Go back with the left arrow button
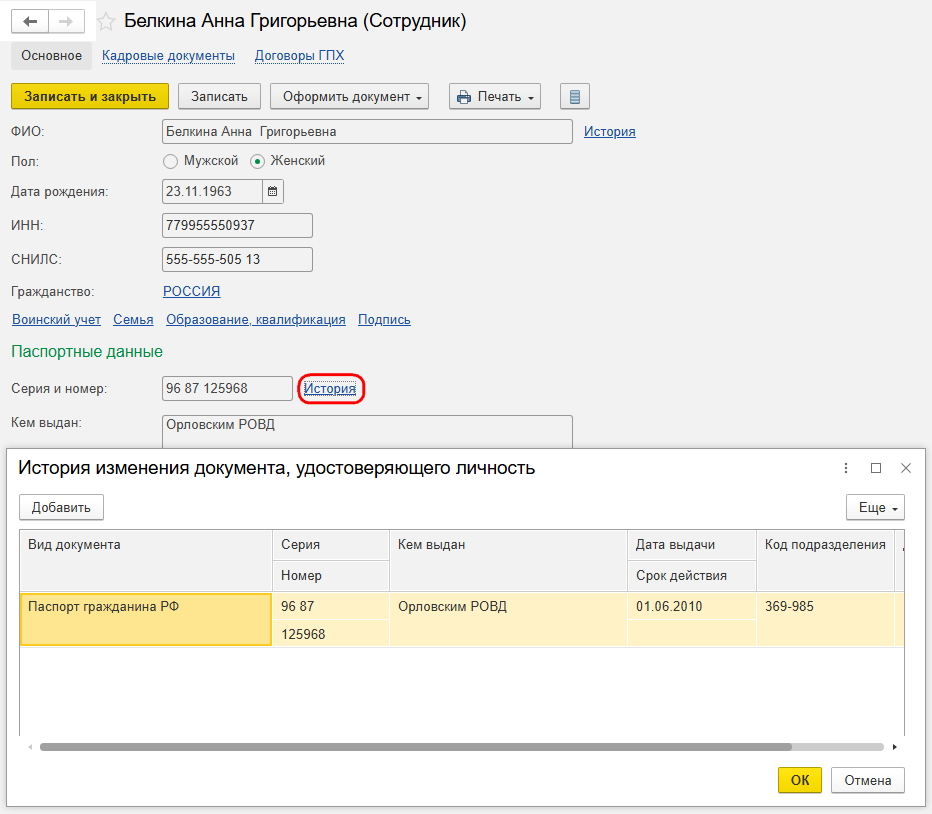 (x=30, y=21)
